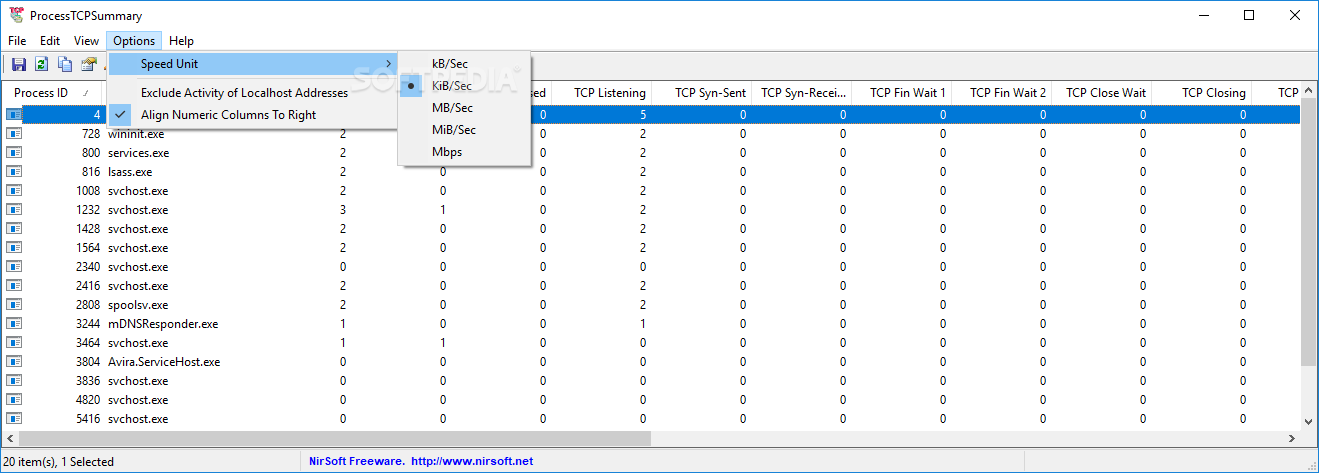Click the icon of svchost.exe PID 1008
Screen dimensions: 1319x473
point(14,191)
